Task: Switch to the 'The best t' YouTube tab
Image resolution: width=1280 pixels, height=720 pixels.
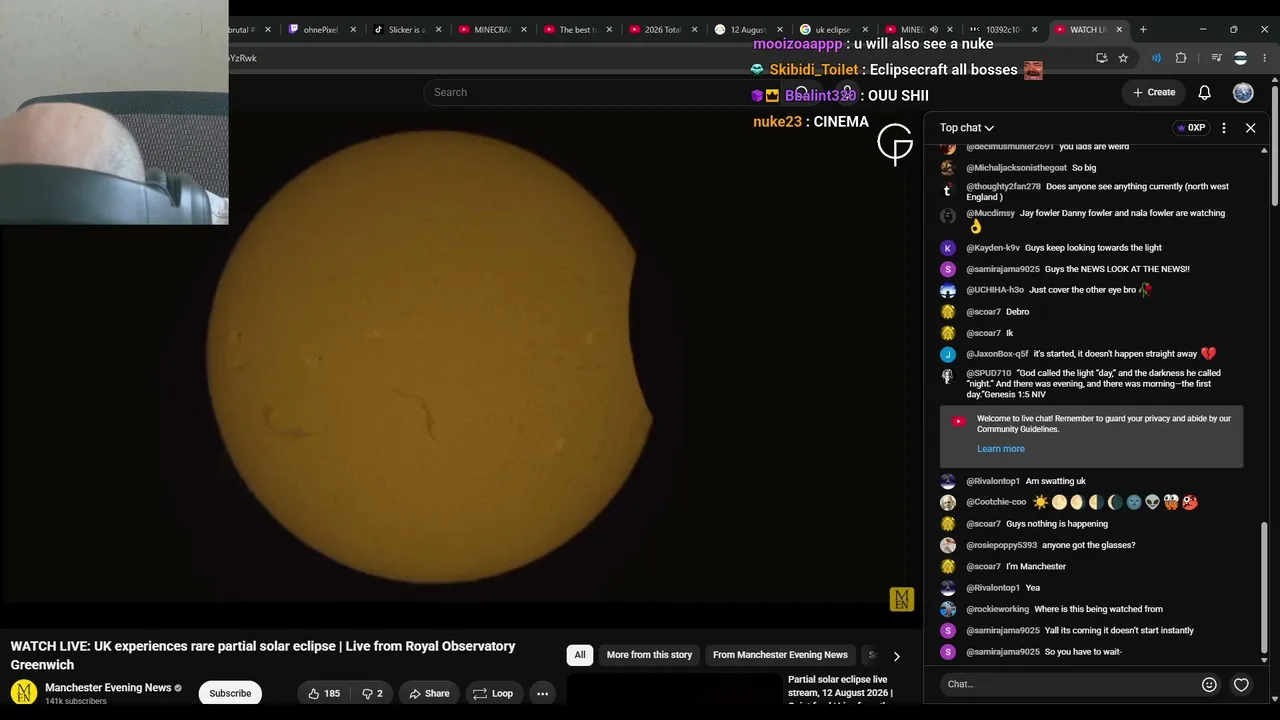Action: pos(579,29)
